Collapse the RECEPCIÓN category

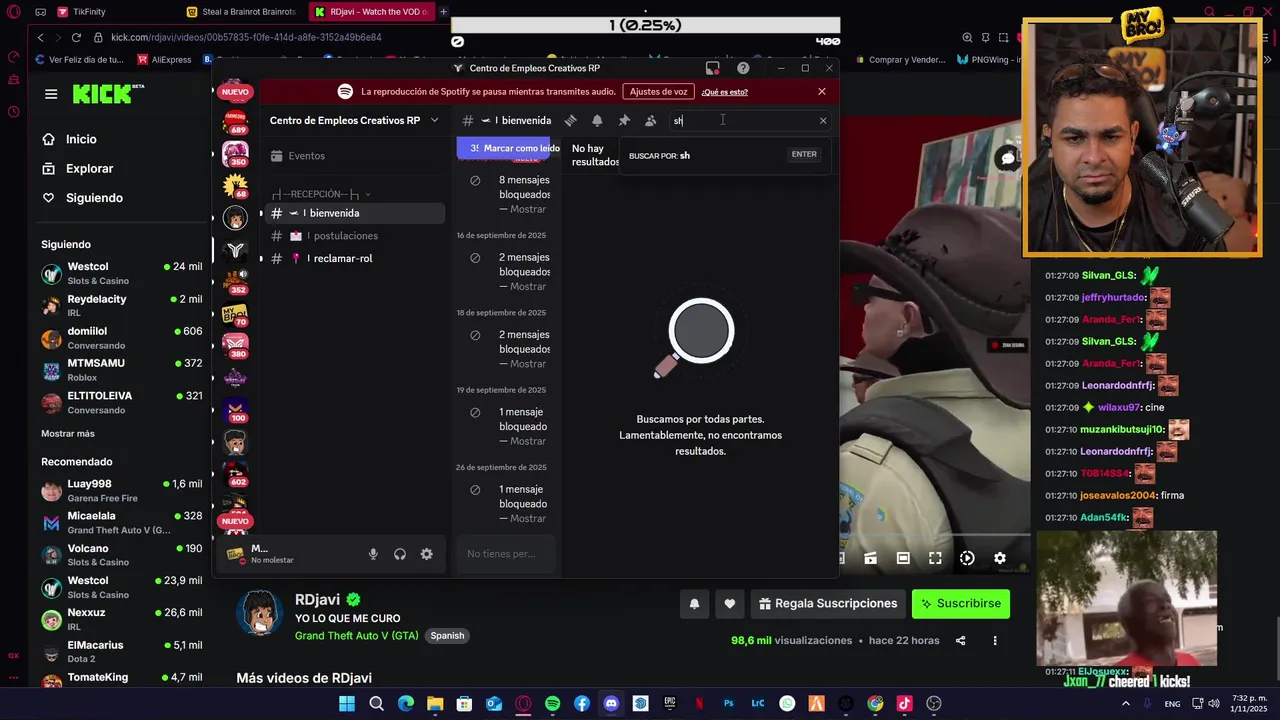pos(320,194)
